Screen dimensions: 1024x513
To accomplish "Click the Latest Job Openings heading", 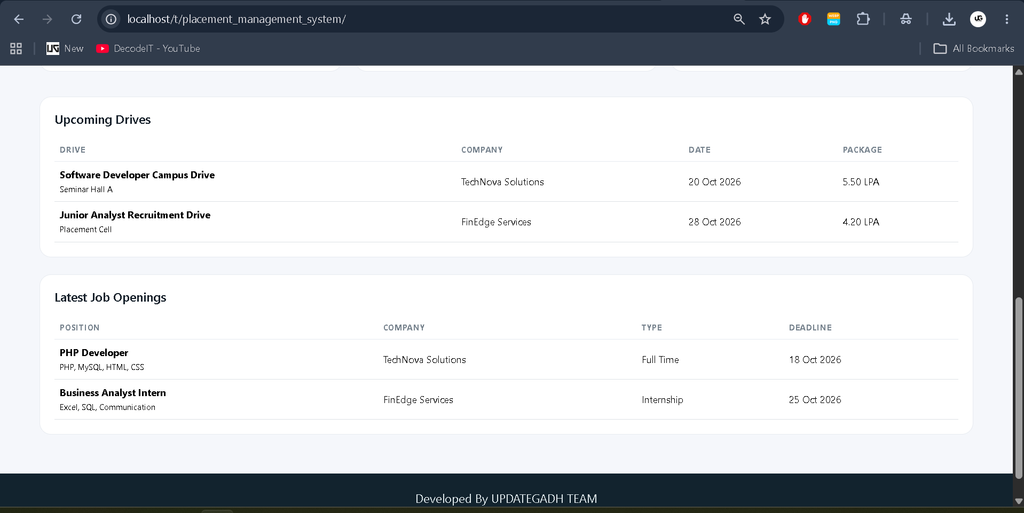I will click(110, 298).
